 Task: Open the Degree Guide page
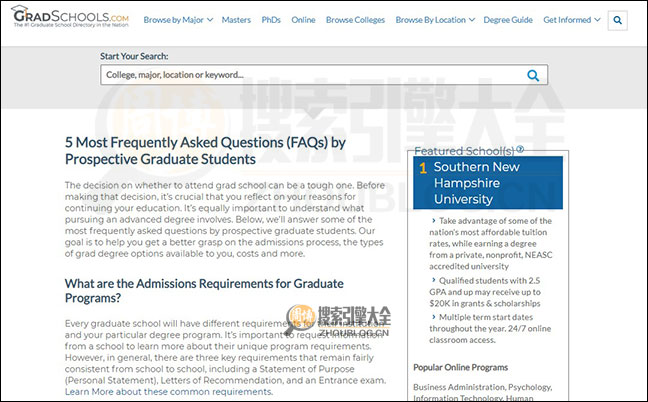pyautogui.click(x=508, y=20)
